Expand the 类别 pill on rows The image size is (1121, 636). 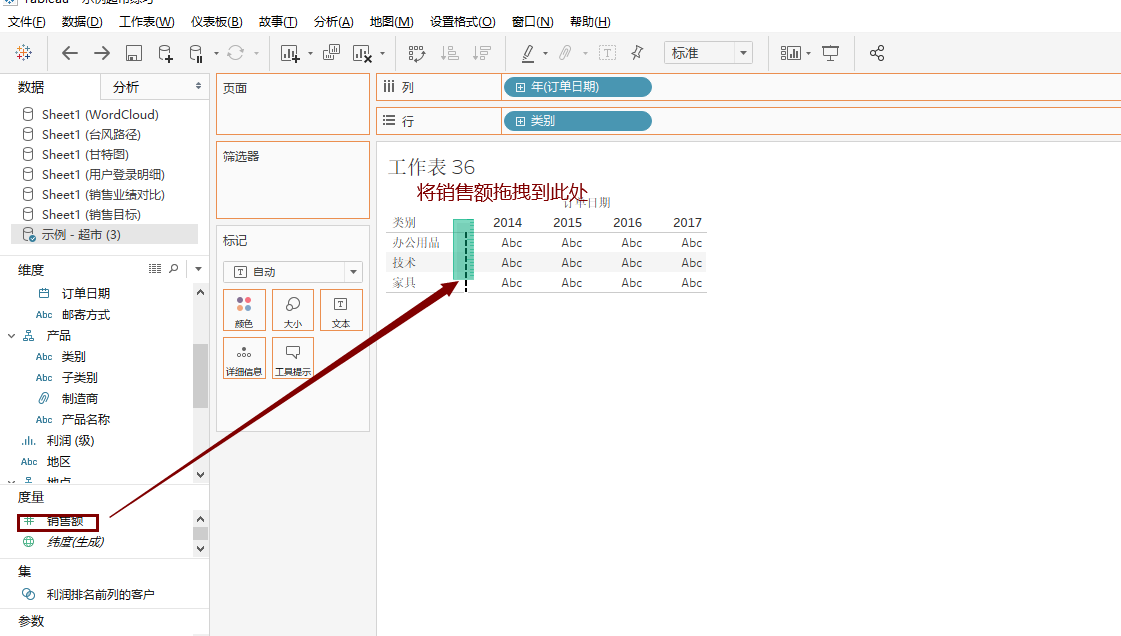pyautogui.click(x=520, y=121)
